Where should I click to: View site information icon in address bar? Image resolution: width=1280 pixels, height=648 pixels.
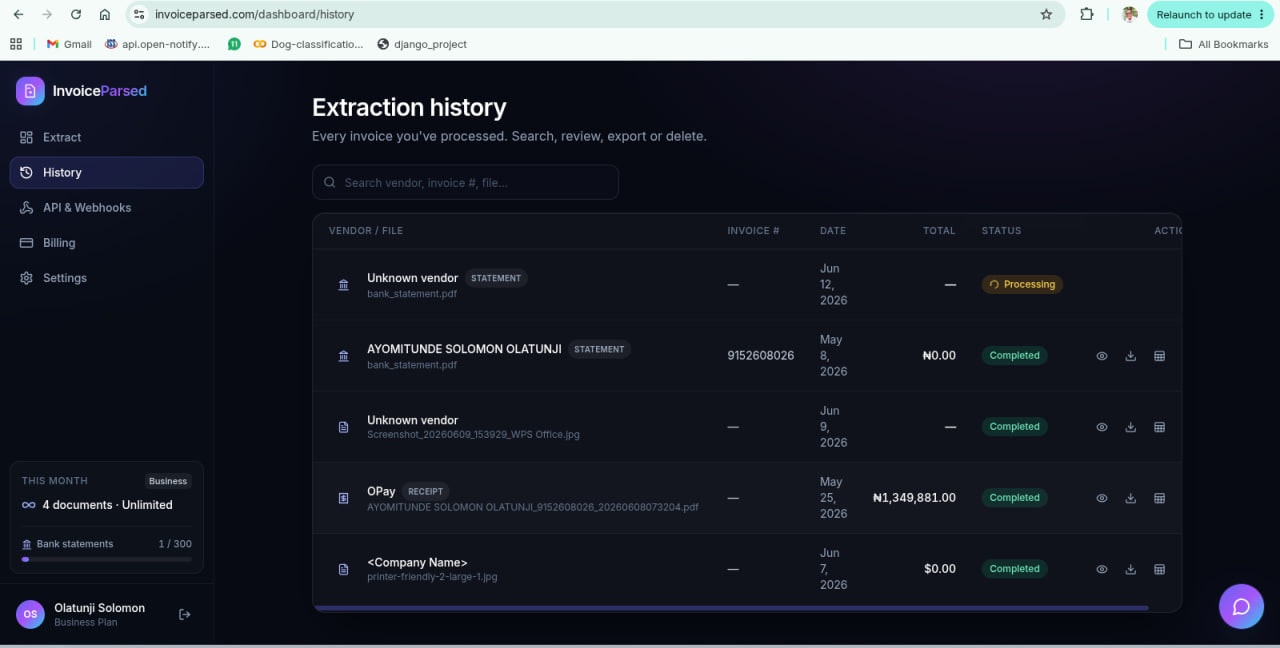(139, 14)
